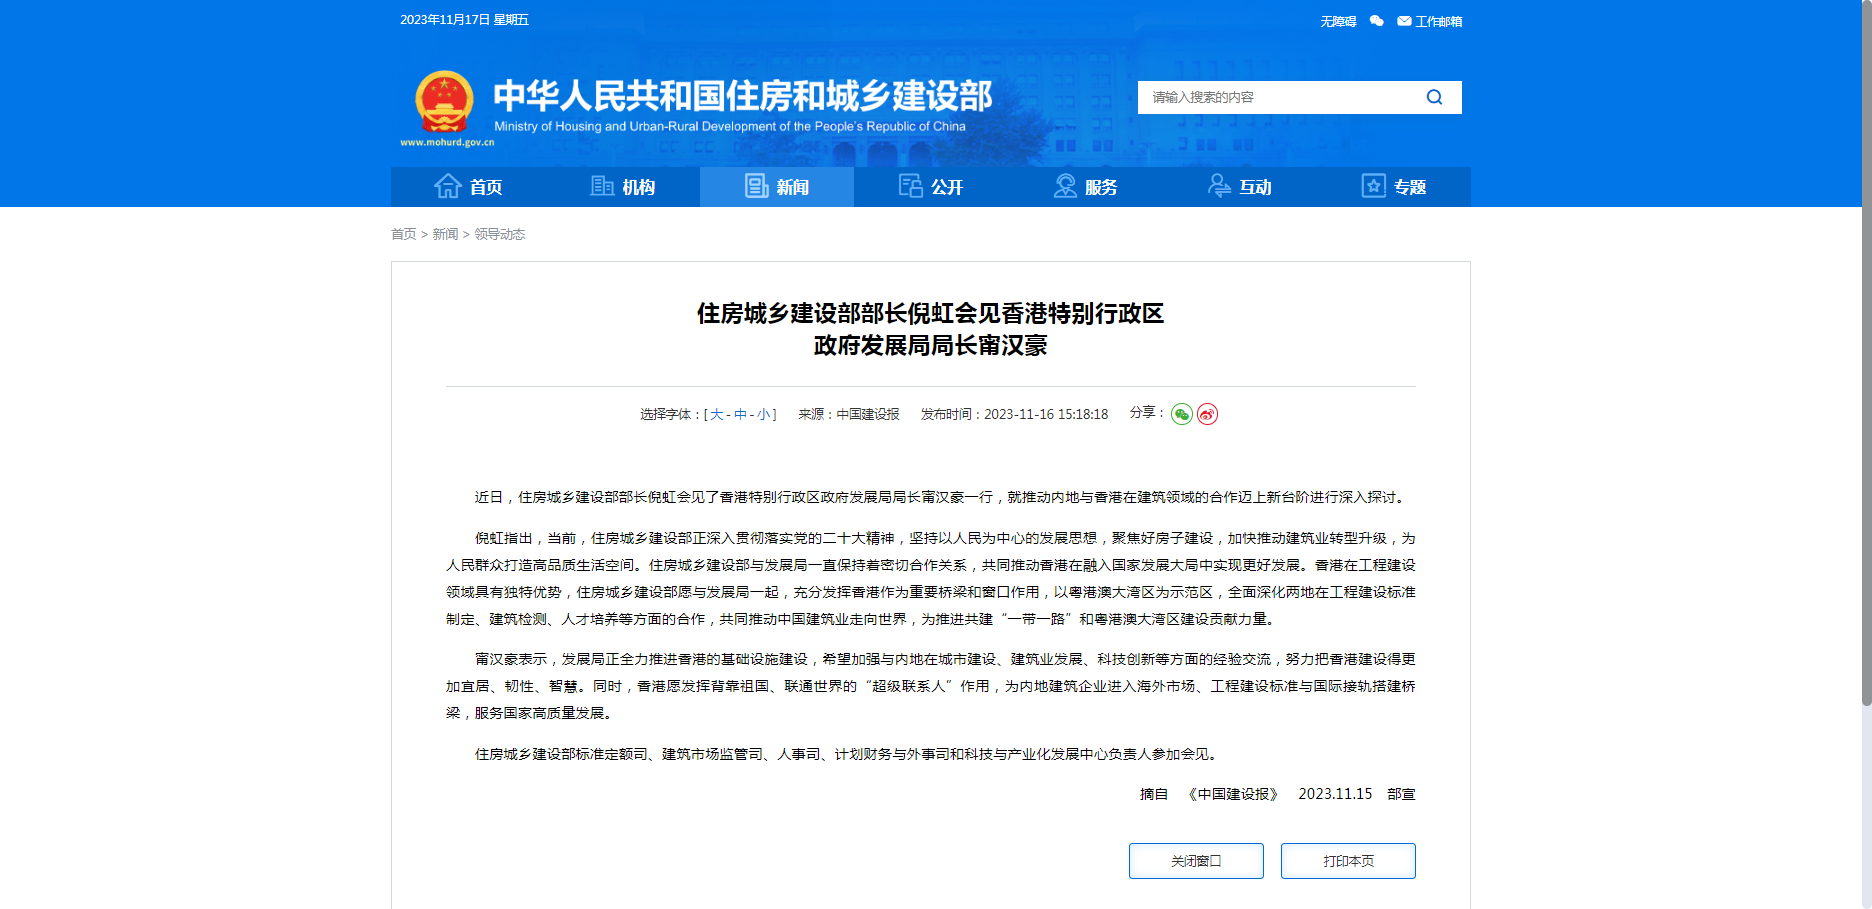
Task: Click the 关闭窗口 button
Action: point(1196,861)
